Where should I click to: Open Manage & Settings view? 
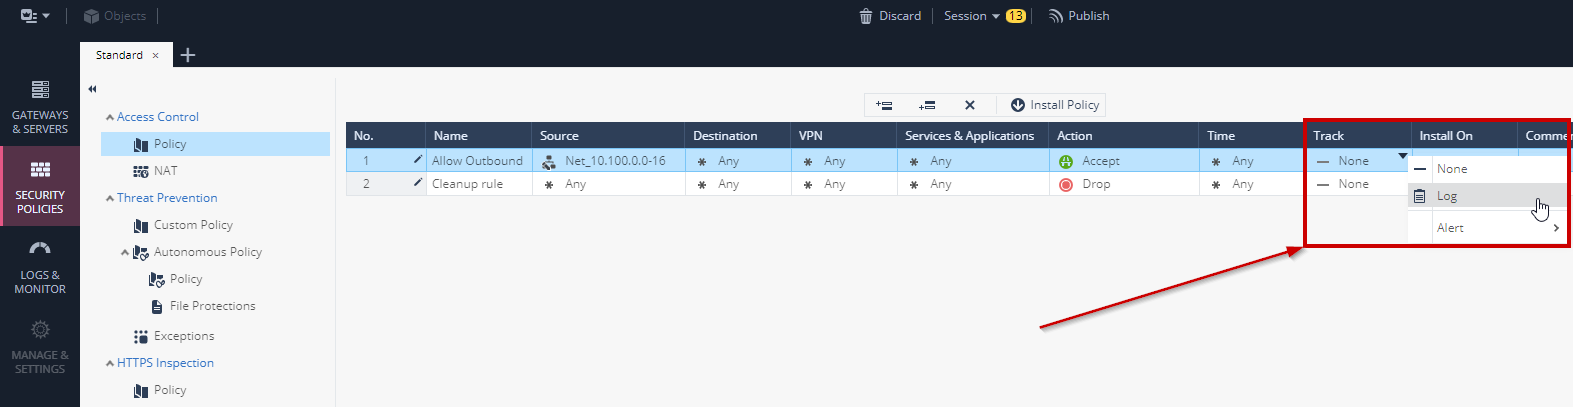(x=40, y=347)
